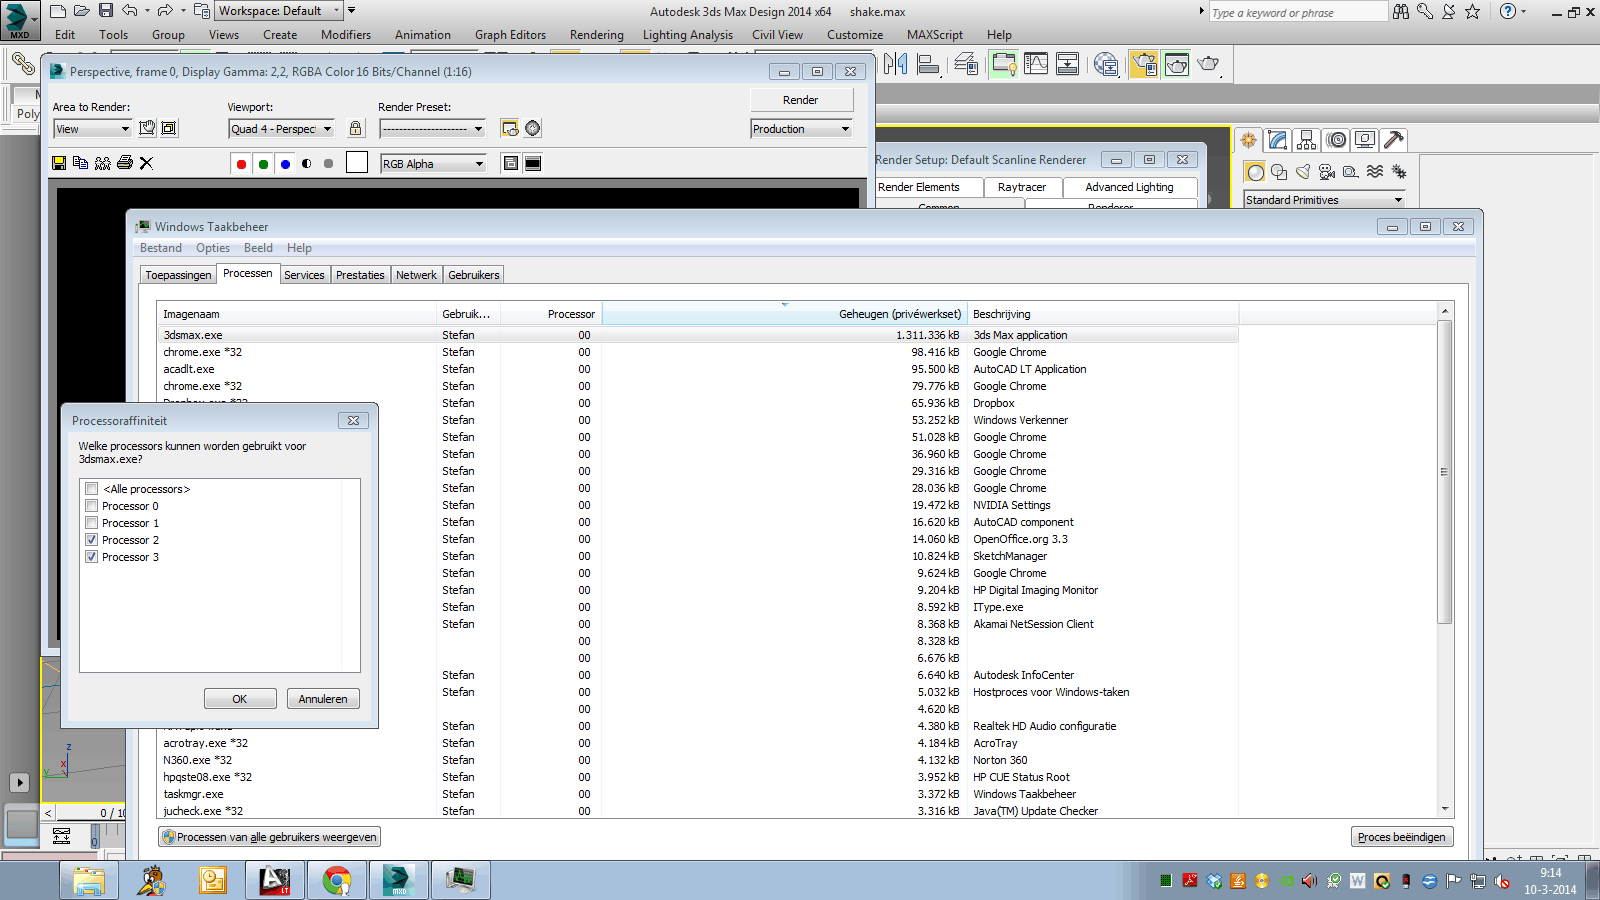The width and height of the screenshot is (1600, 900).
Task: Sort by the Geheugen (privéwerkset) column header
Action: pyautogui.click(x=784, y=314)
